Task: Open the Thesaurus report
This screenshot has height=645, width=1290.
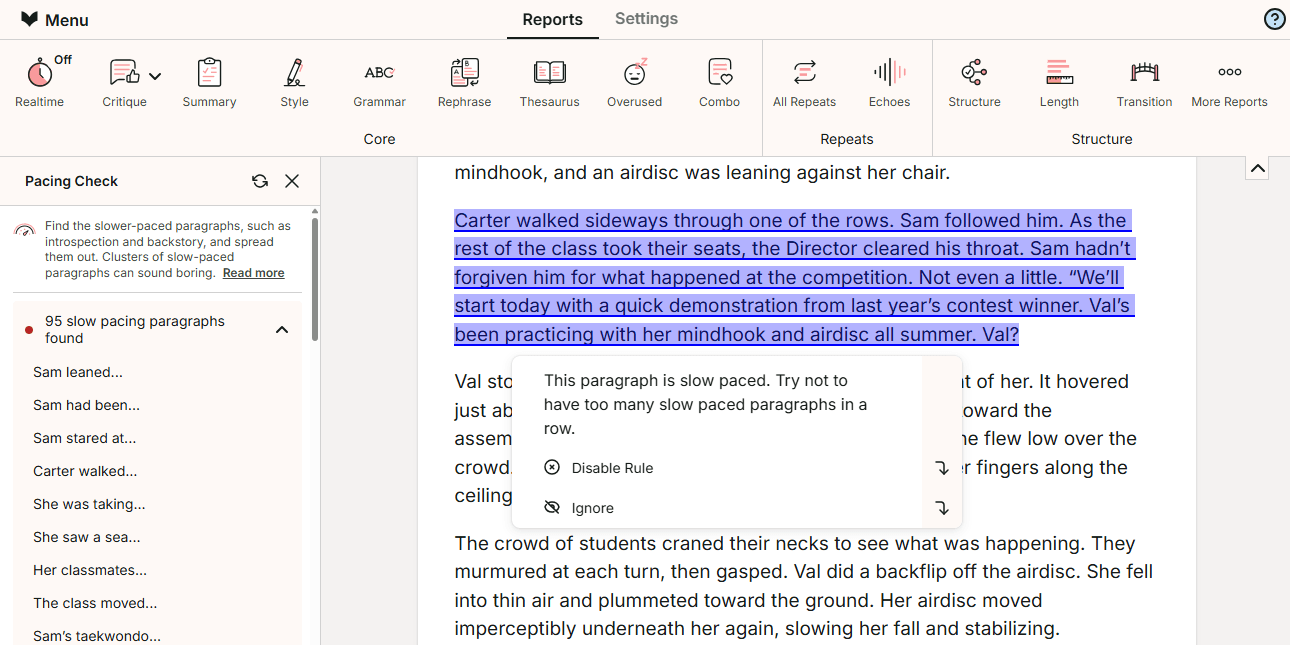Action: tap(549, 82)
